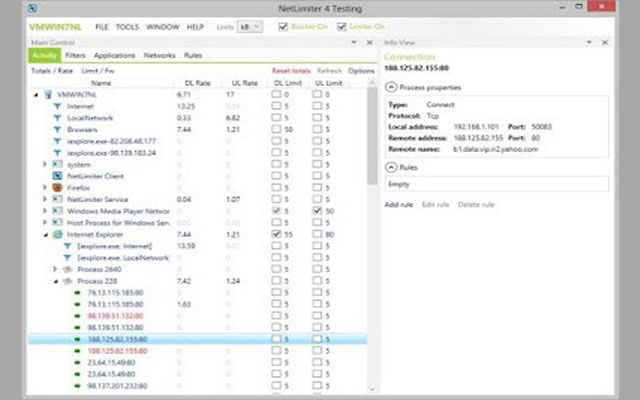
Task: Click the VMWIN7NL computer icon
Action: coord(47,93)
